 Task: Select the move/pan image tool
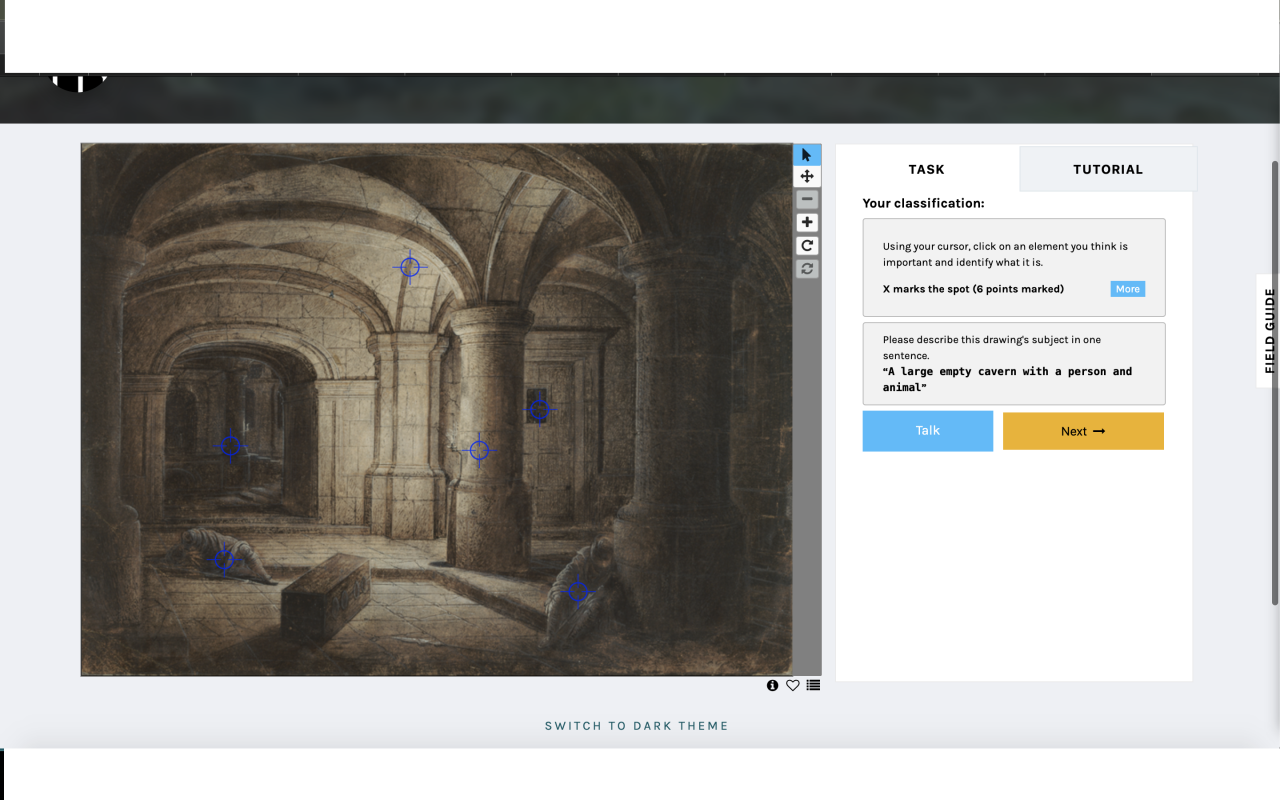(x=807, y=176)
